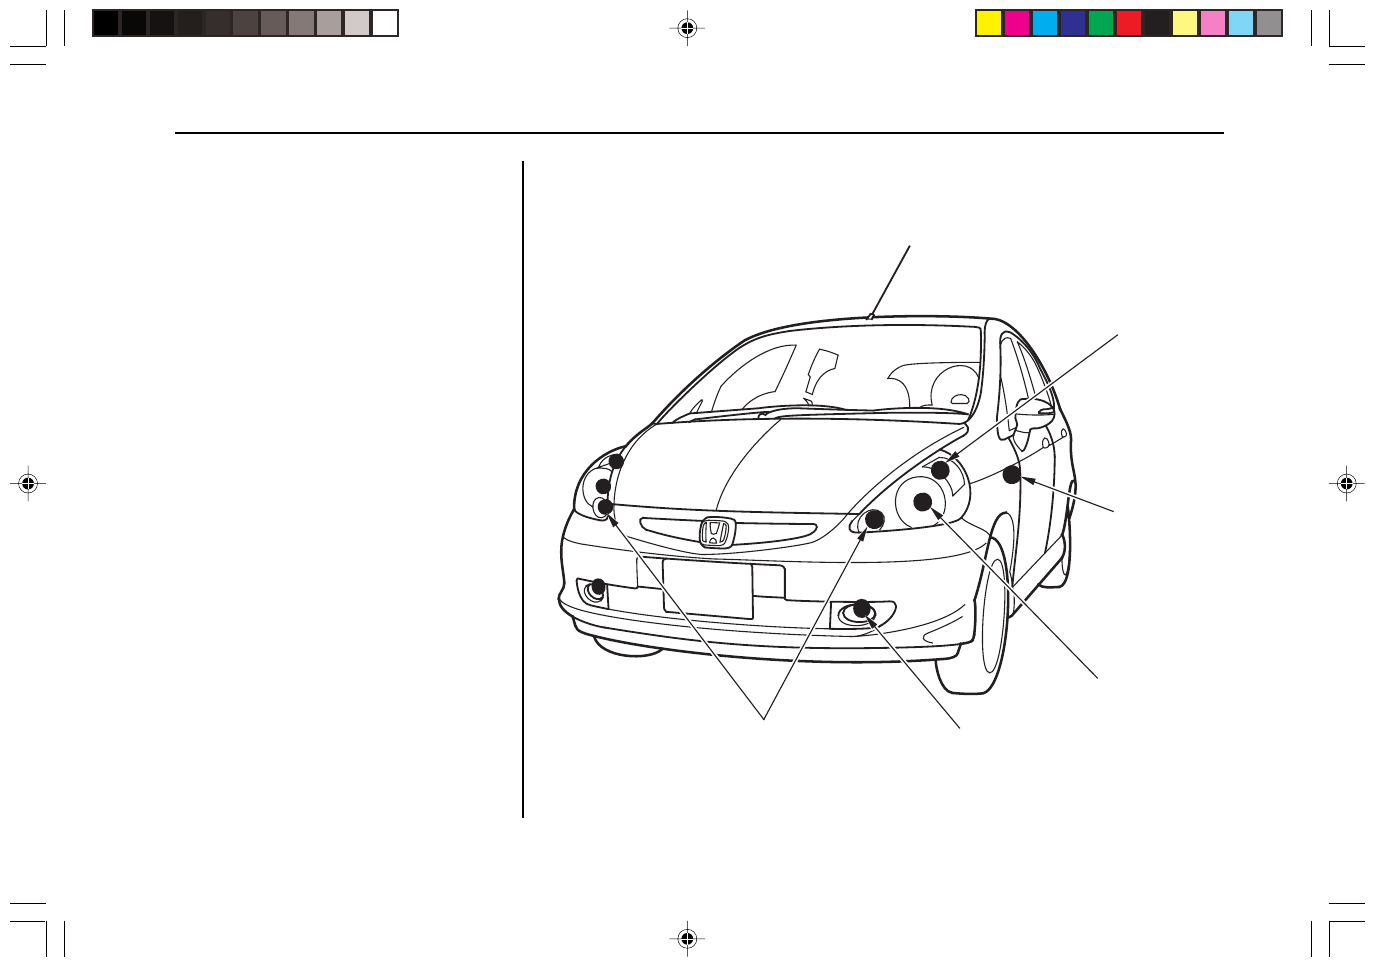The height and width of the screenshot is (966, 1374).
Task: Click the Honda emblem on the grille
Action: pyautogui.click(x=716, y=531)
